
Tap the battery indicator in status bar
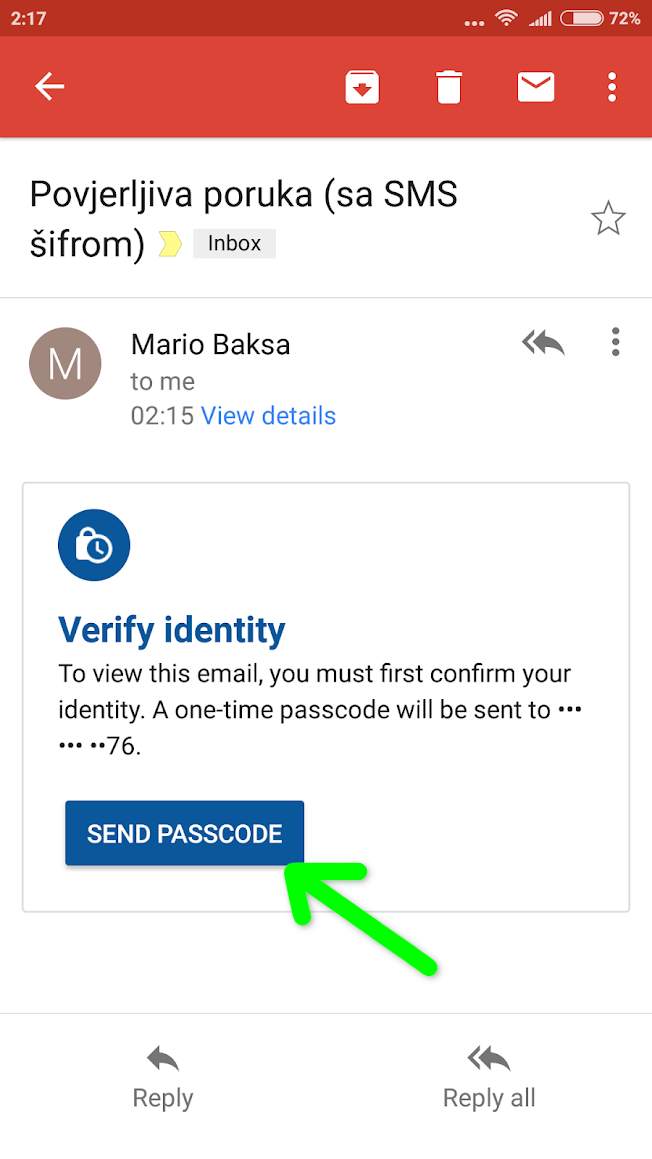581,17
